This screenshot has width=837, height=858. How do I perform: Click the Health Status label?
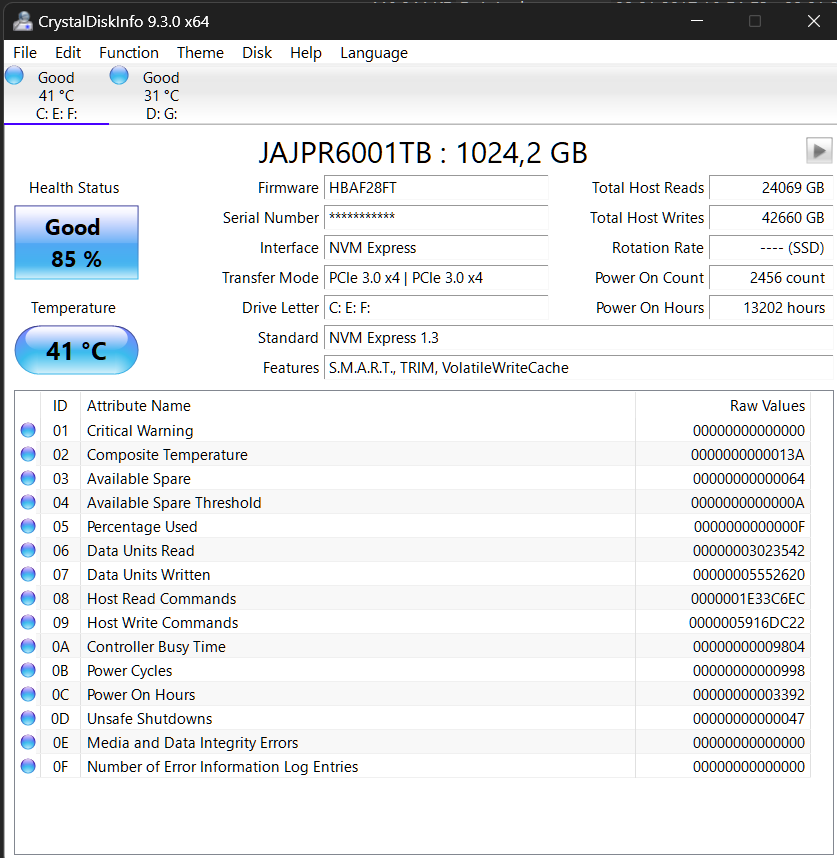[x=74, y=188]
